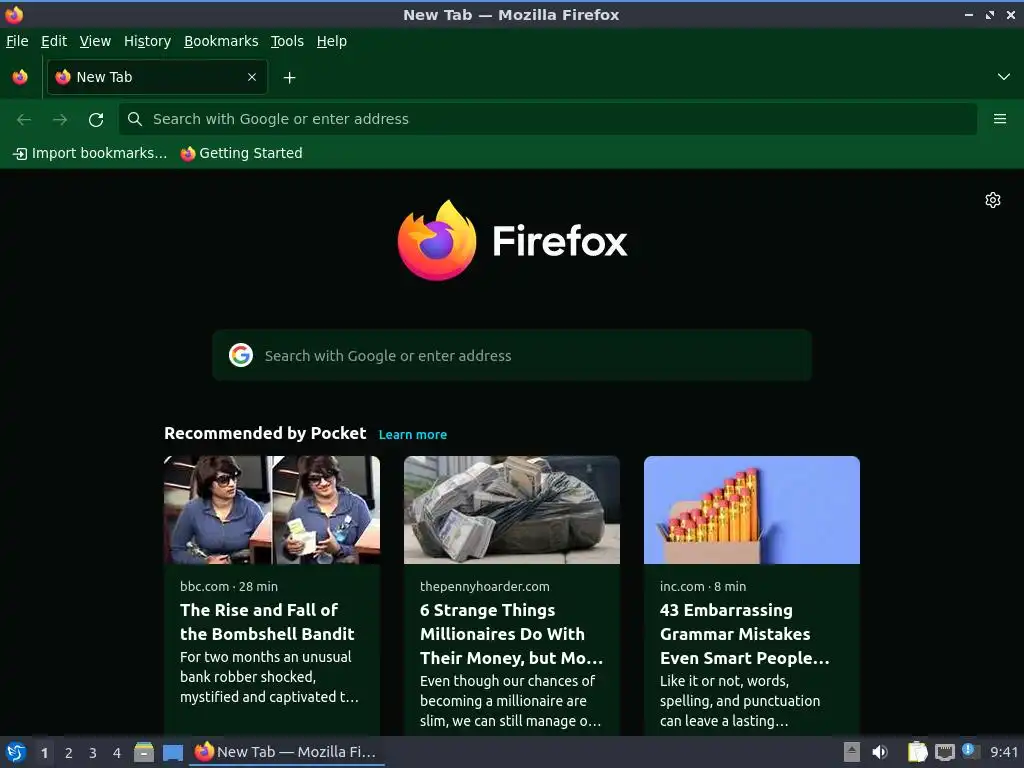1024x768 pixels.
Task: Click 6 Strange Things Millionaires headline
Action: click(x=511, y=634)
